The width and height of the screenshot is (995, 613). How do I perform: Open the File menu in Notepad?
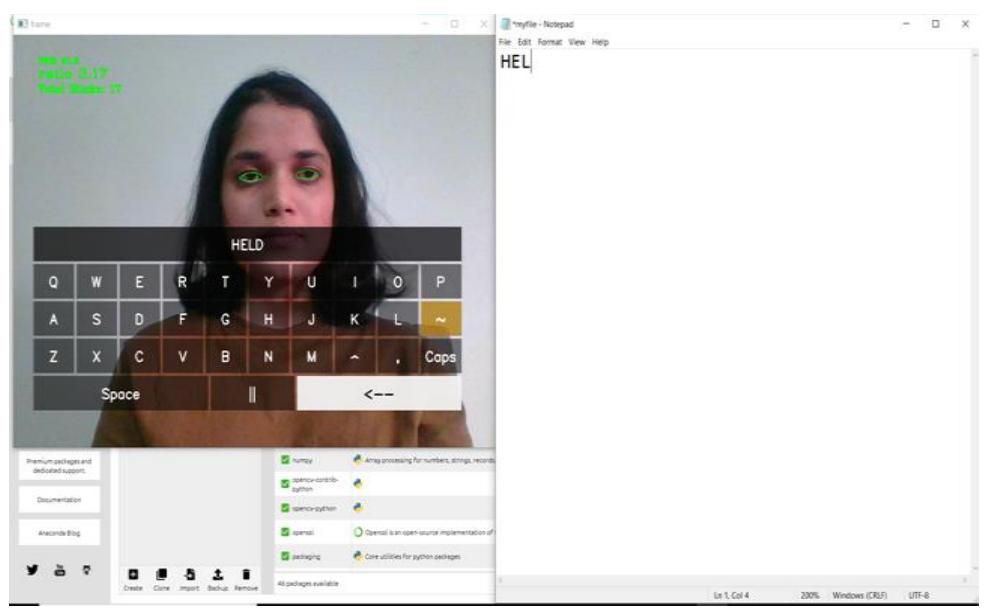pos(504,42)
